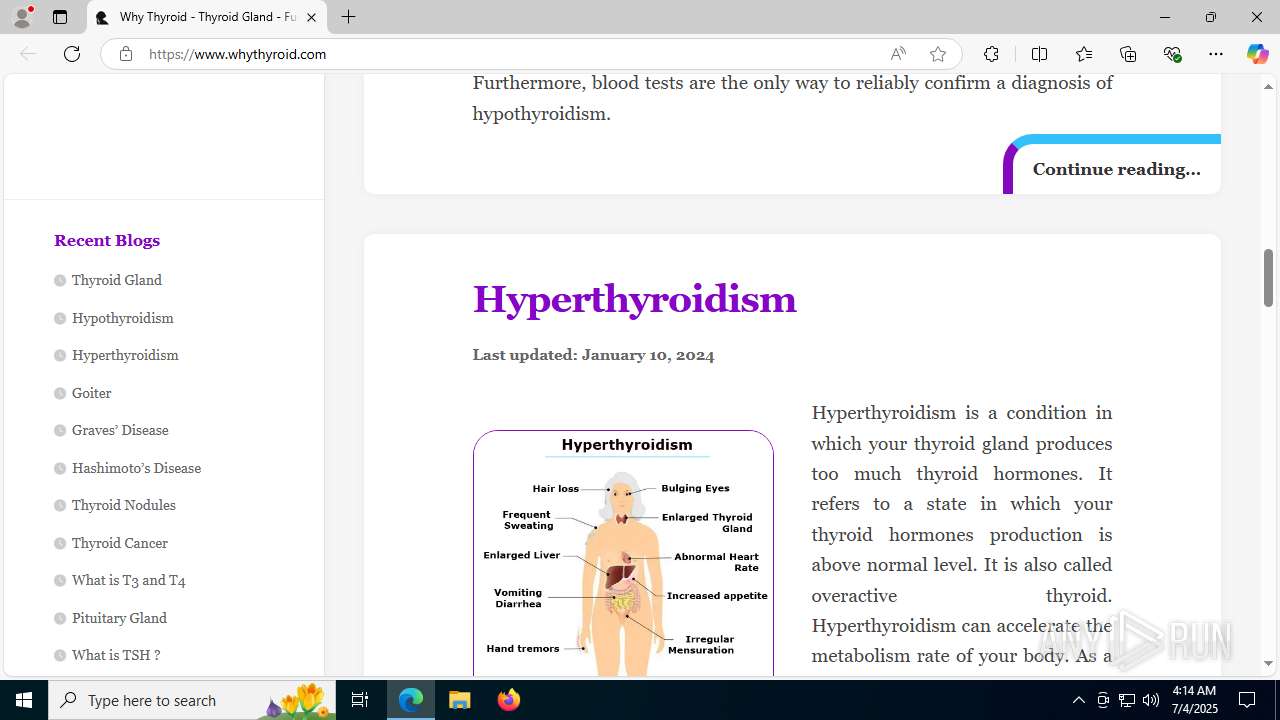Show hidden tray icons chevron
The width and height of the screenshot is (1280, 720).
pyautogui.click(x=1078, y=700)
